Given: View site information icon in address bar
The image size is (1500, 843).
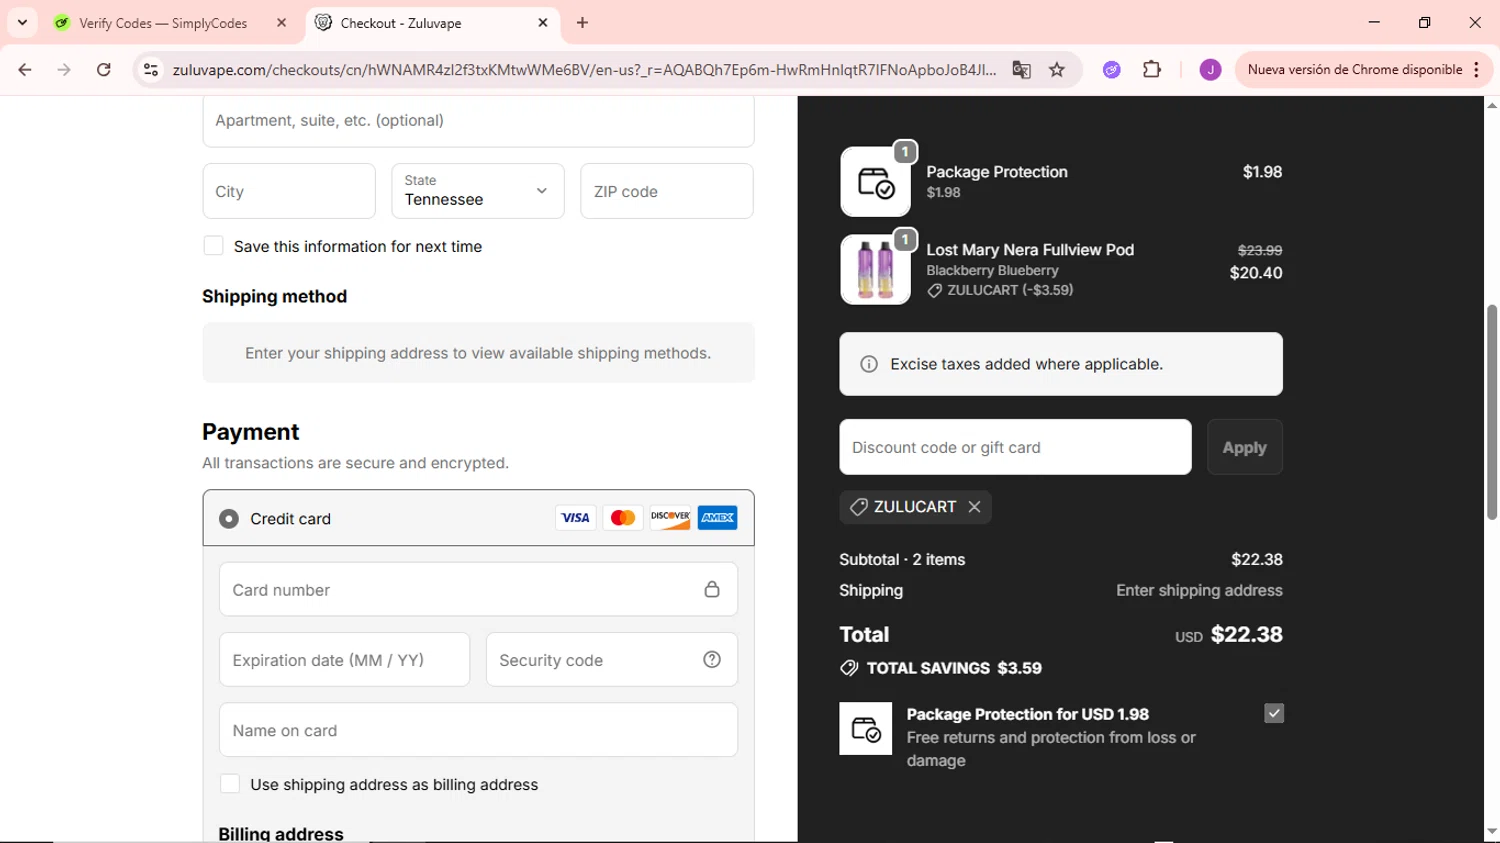Looking at the screenshot, I should [x=151, y=70].
